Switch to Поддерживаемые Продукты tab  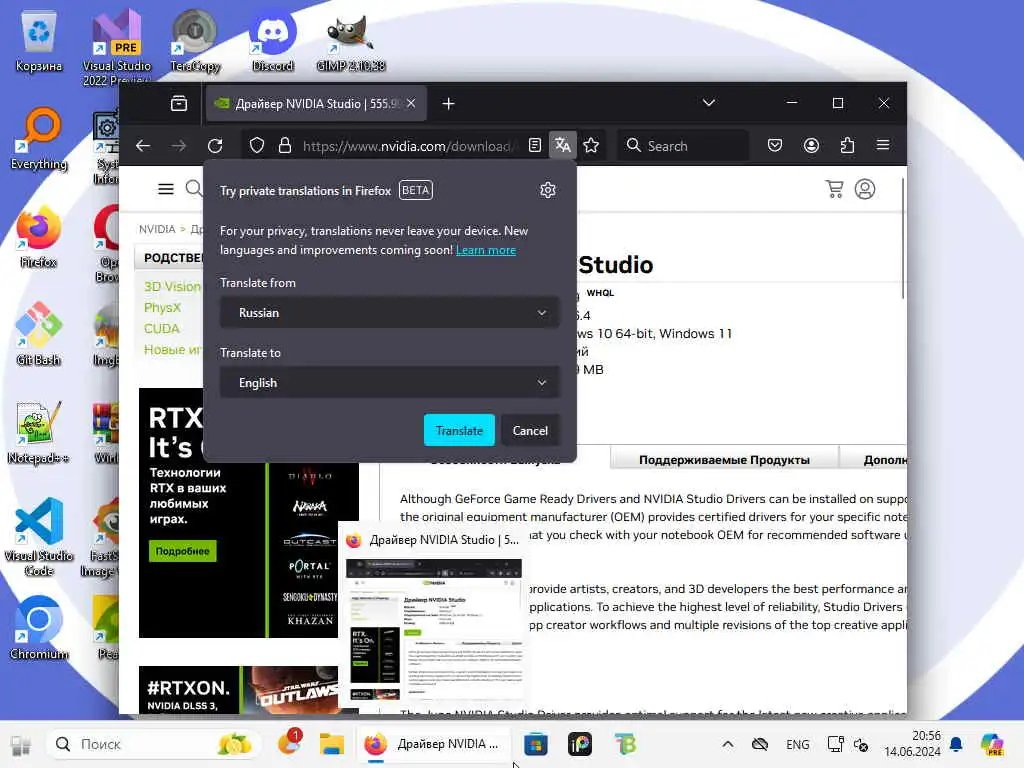click(724, 460)
